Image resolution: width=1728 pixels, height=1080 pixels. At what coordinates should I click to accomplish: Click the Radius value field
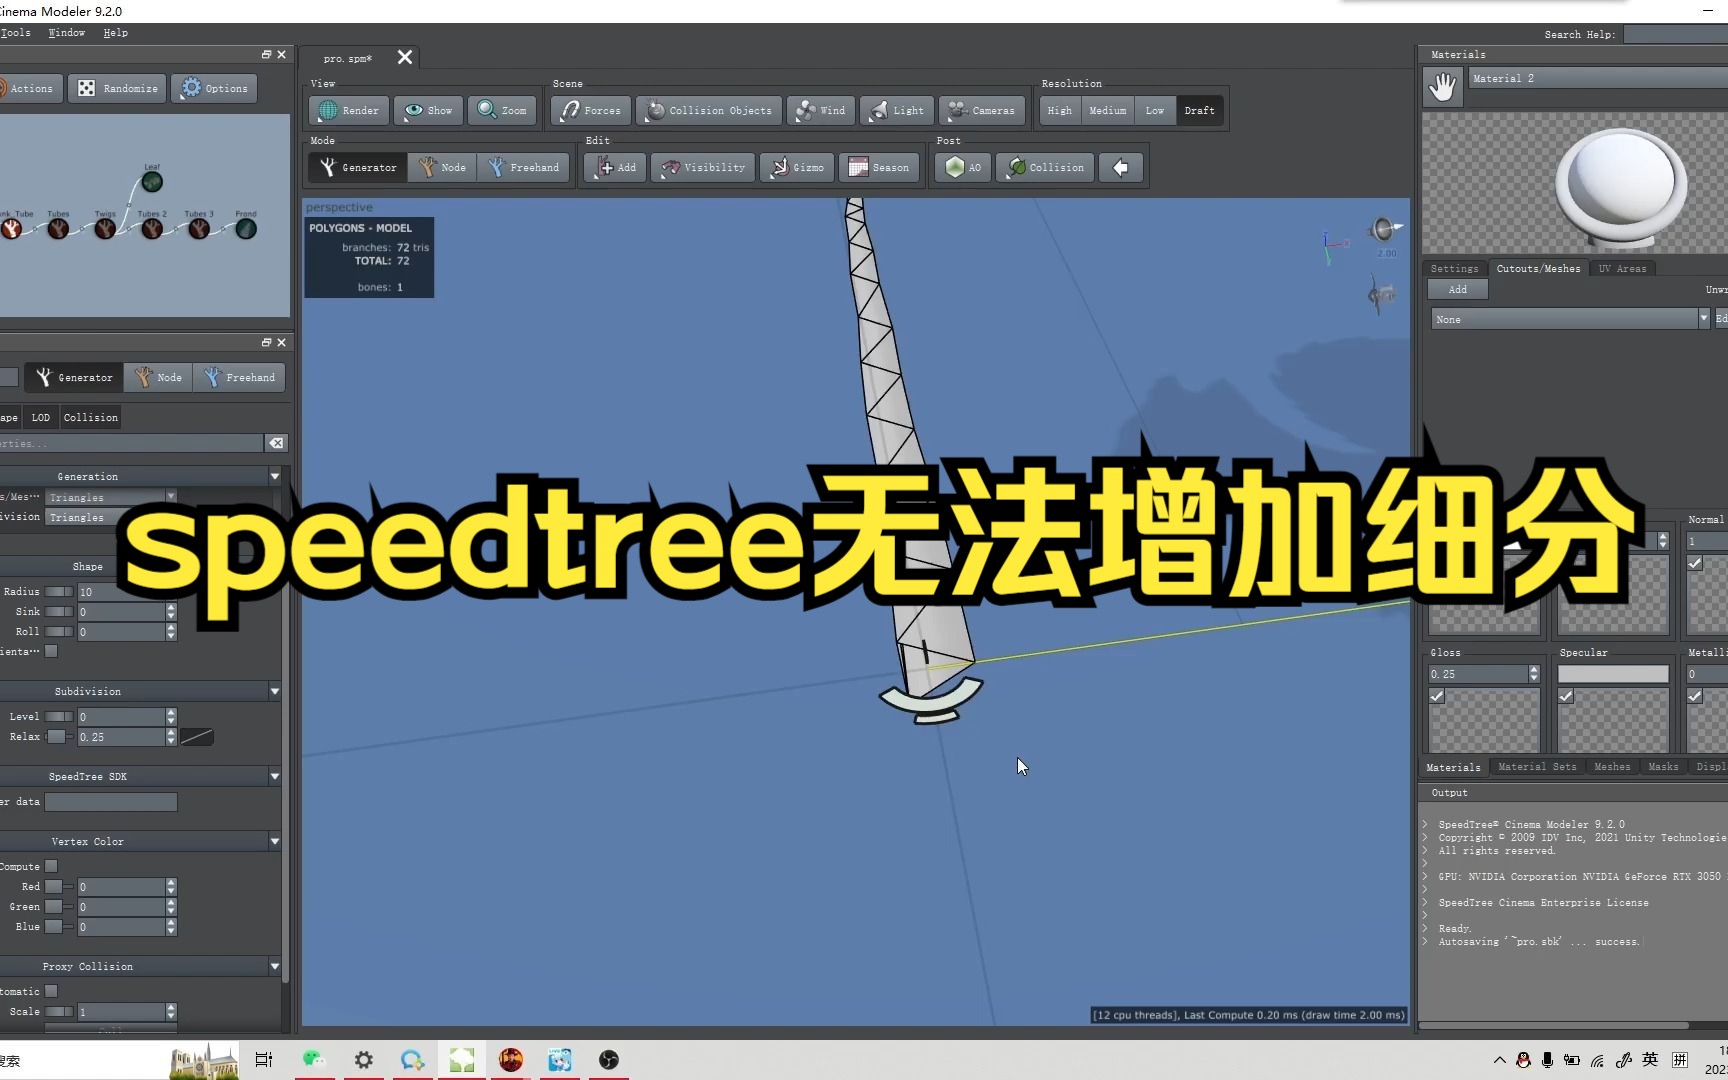121,592
